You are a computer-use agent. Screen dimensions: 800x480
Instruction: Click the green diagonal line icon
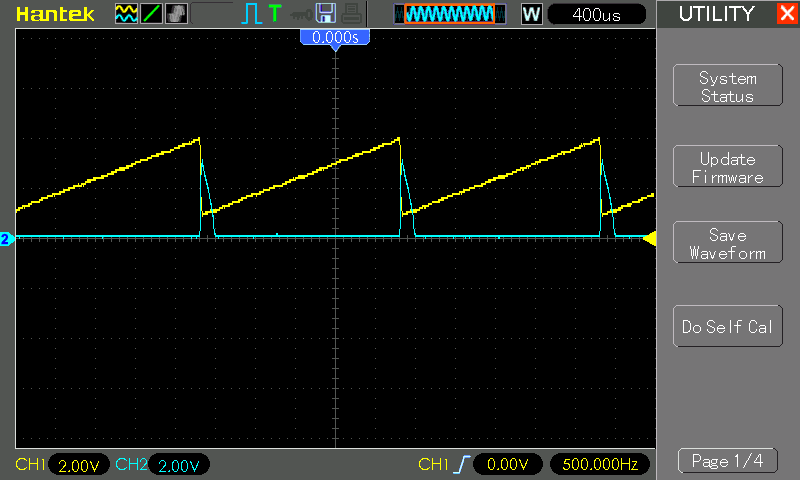tap(152, 14)
